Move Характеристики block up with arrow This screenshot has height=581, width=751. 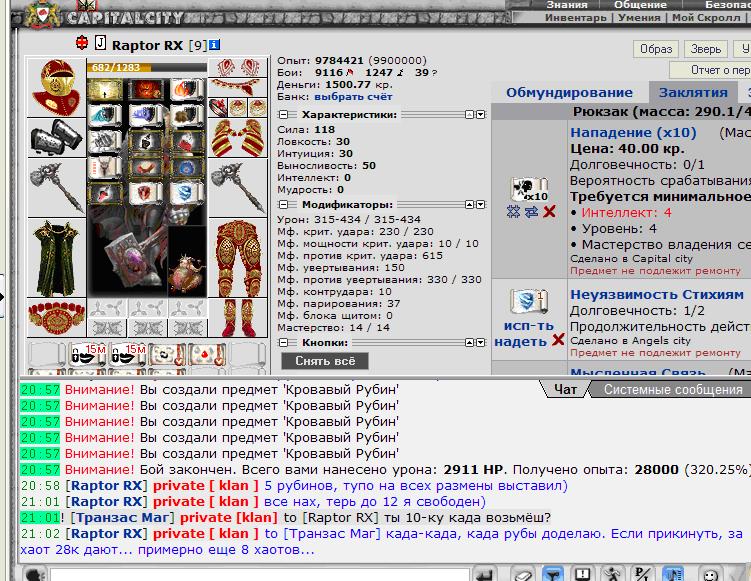tap(470, 114)
